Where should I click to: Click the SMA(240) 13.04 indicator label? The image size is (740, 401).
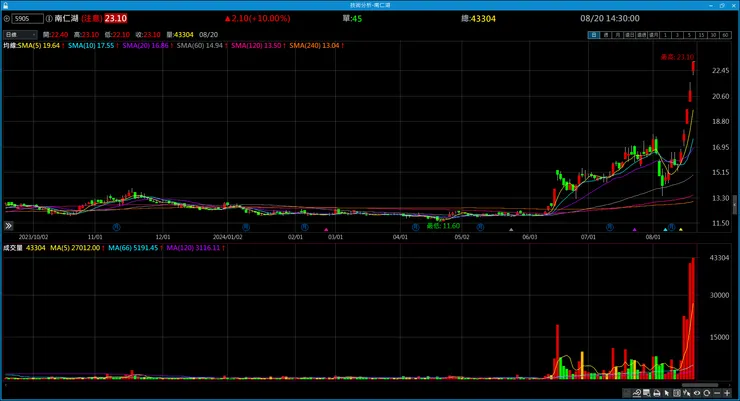click(x=315, y=45)
